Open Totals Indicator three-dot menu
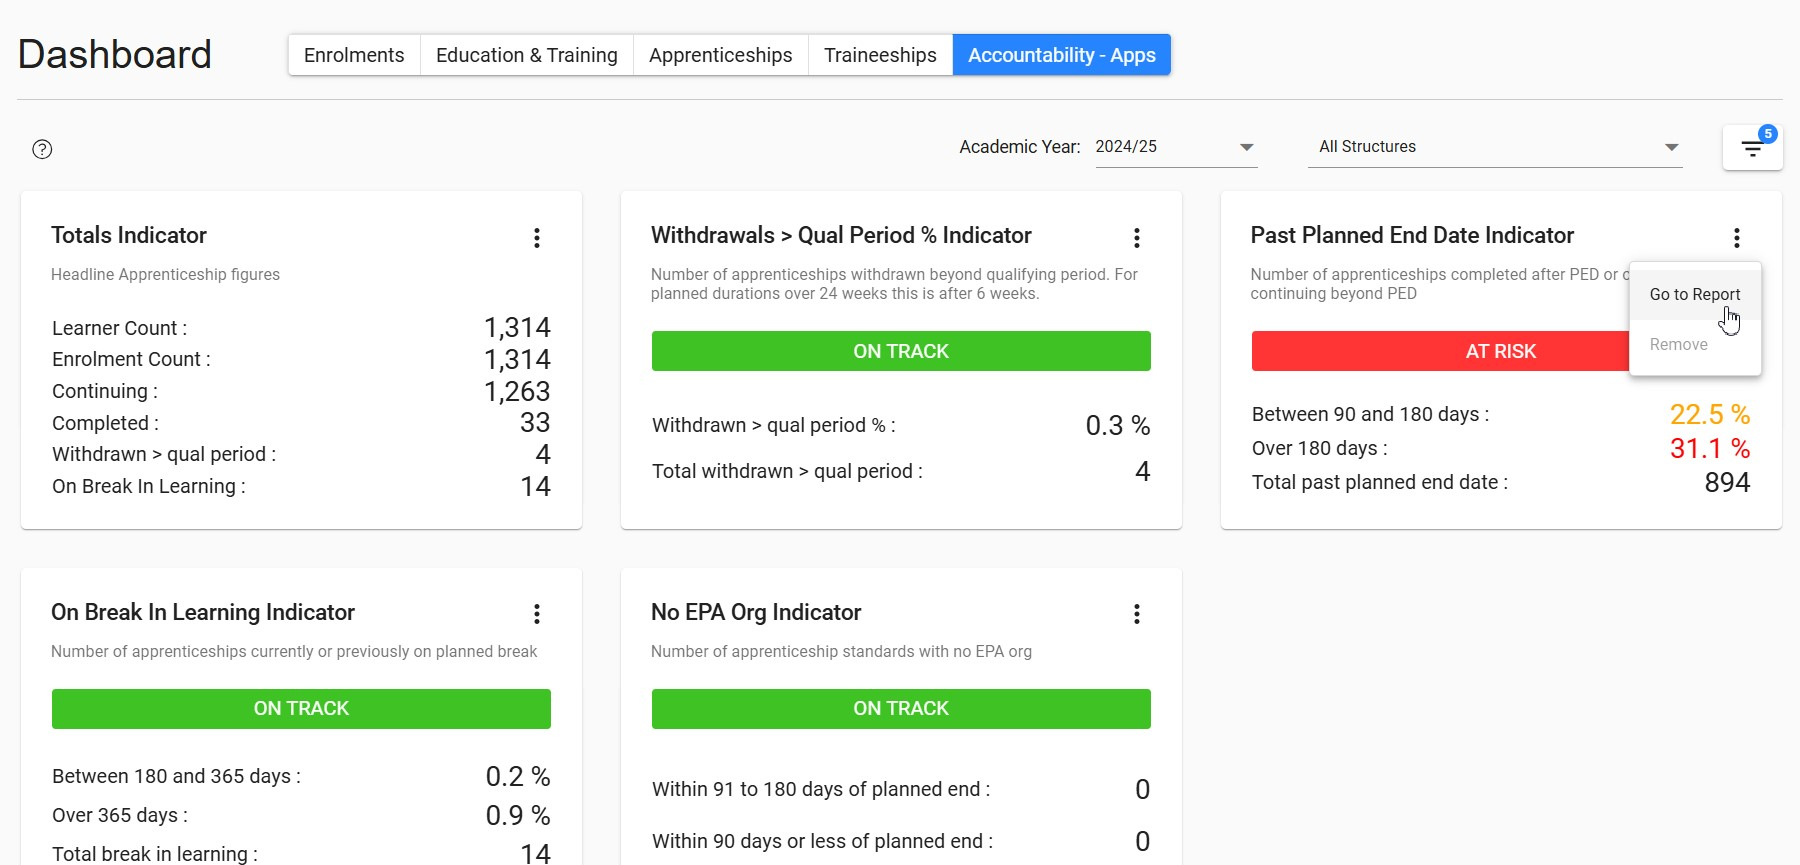The width and height of the screenshot is (1800, 865). (x=537, y=237)
